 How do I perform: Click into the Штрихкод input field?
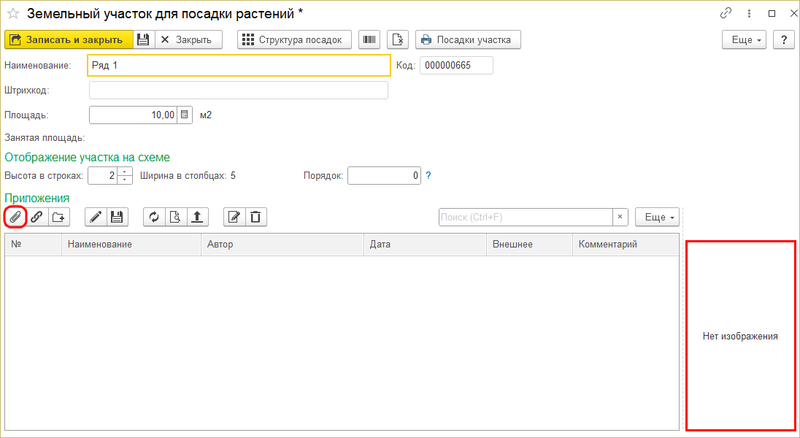click(x=238, y=90)
